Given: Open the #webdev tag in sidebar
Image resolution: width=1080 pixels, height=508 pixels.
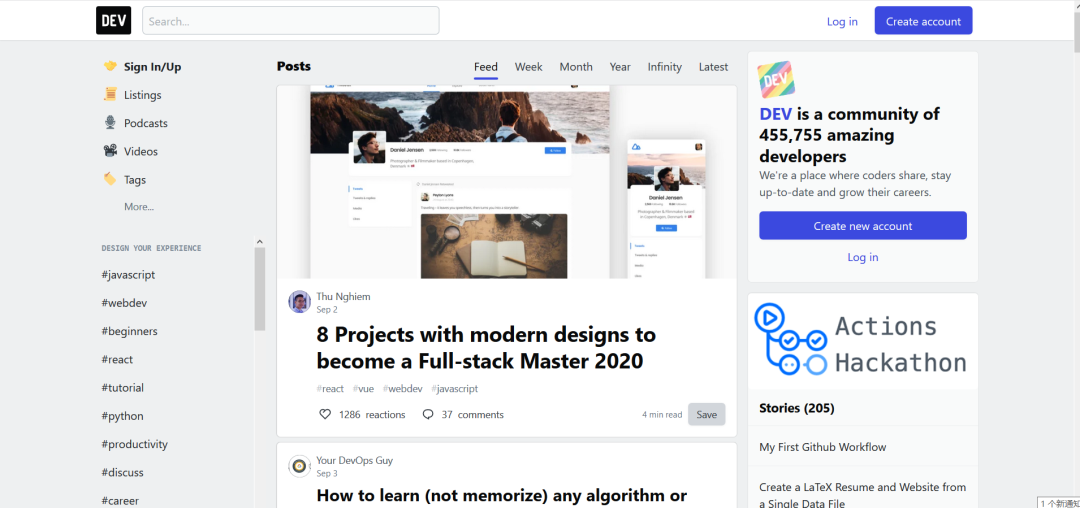Looking at the screenshot, I should [124, 303].
